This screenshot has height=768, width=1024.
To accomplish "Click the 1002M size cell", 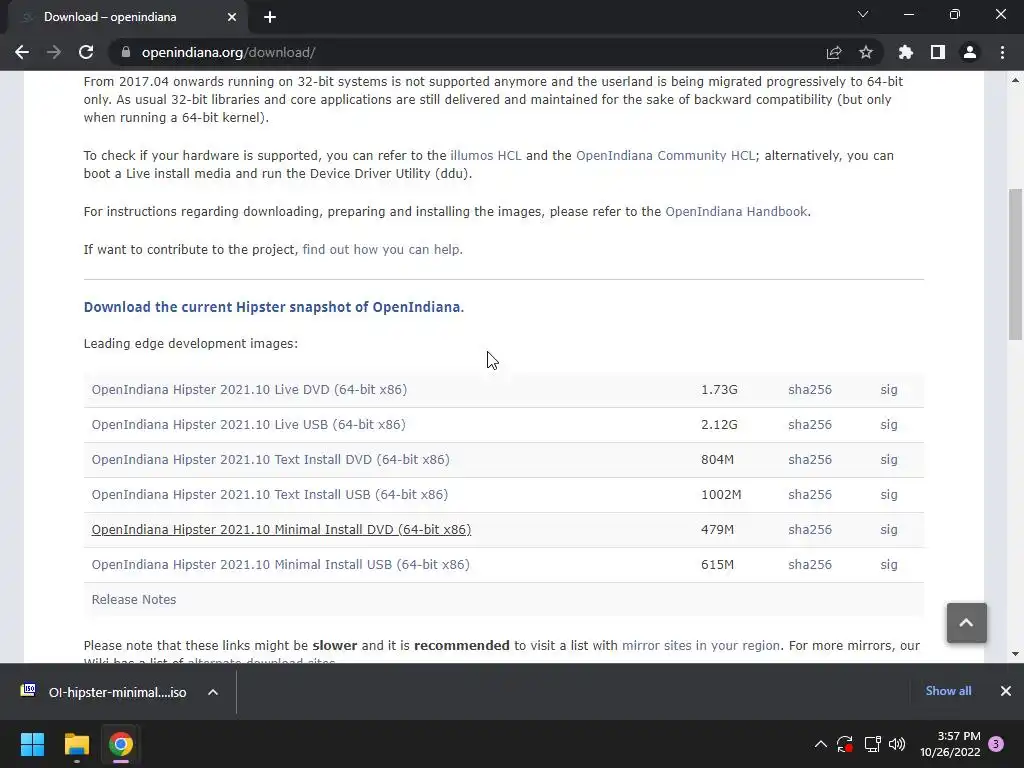I will coord(721,494).
